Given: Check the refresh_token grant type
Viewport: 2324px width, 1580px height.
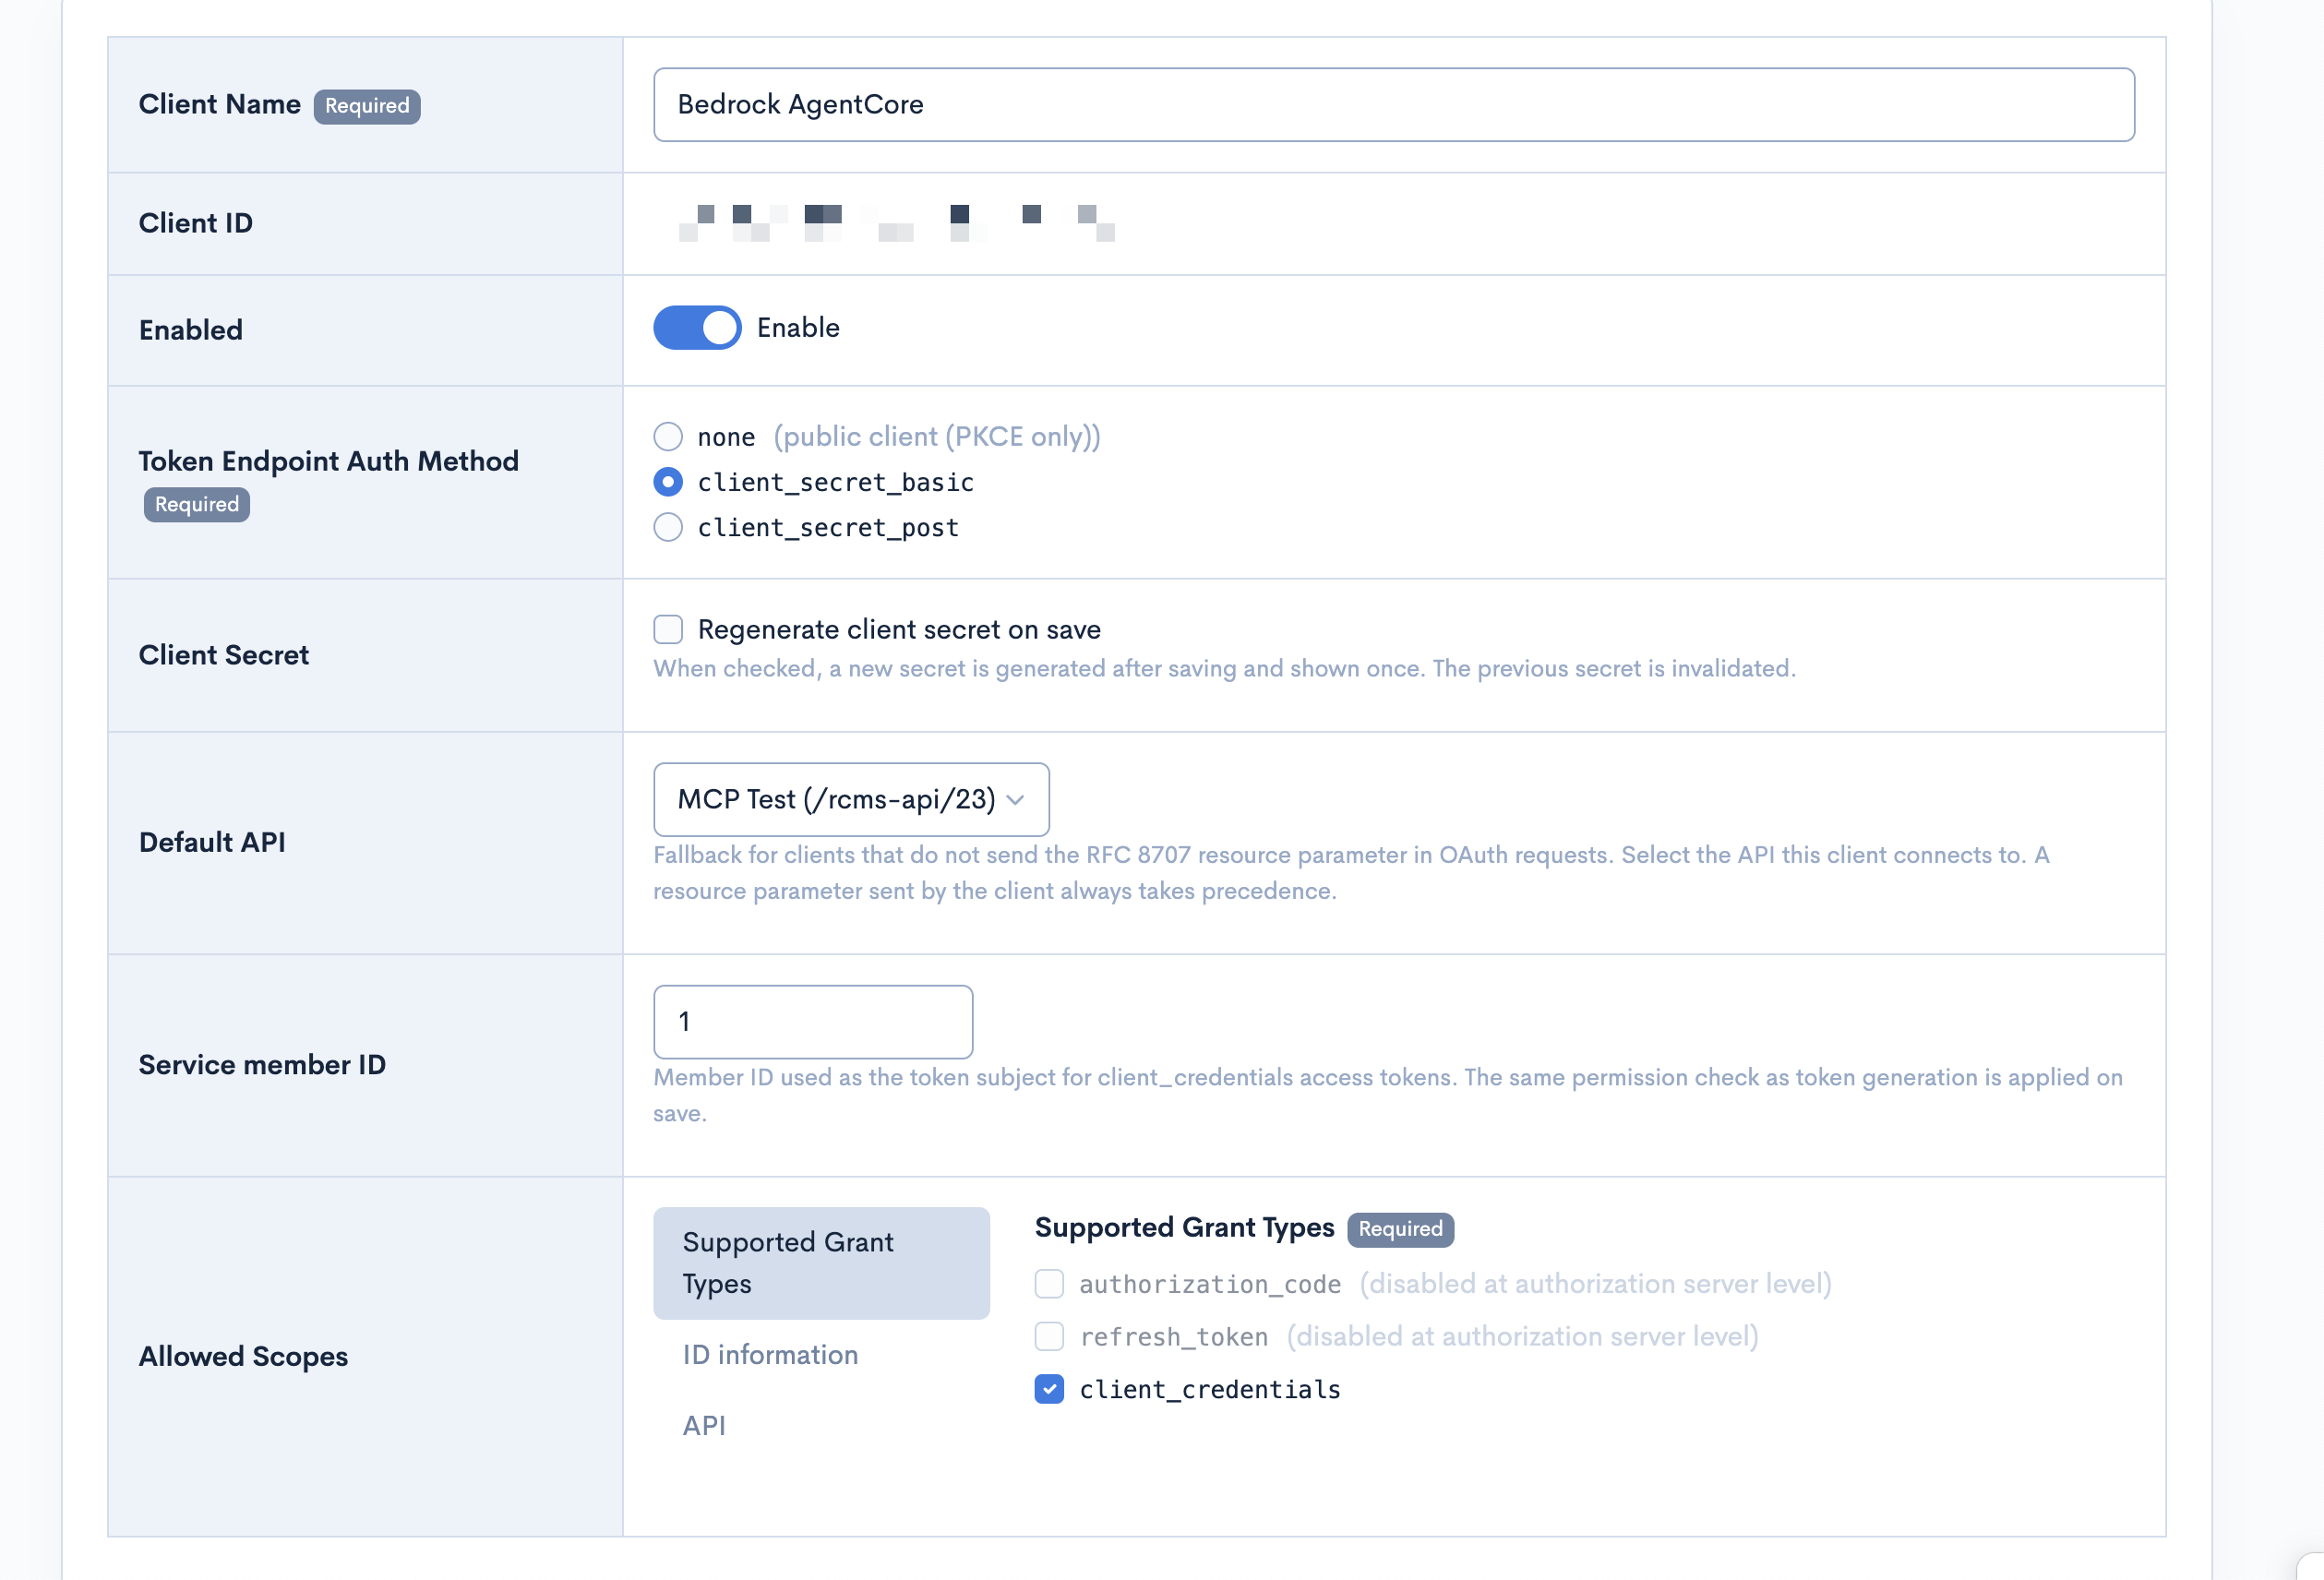Looking at the screenshot, I should (x=1049, y=1337).
